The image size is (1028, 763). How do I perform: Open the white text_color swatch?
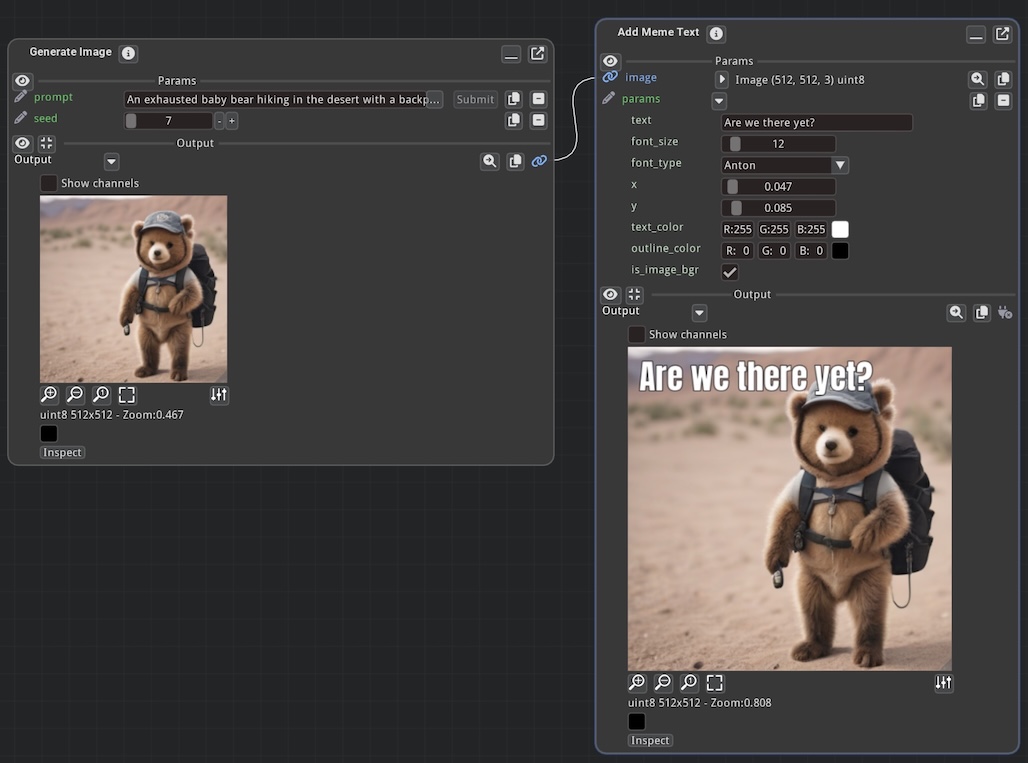point(840,229)
